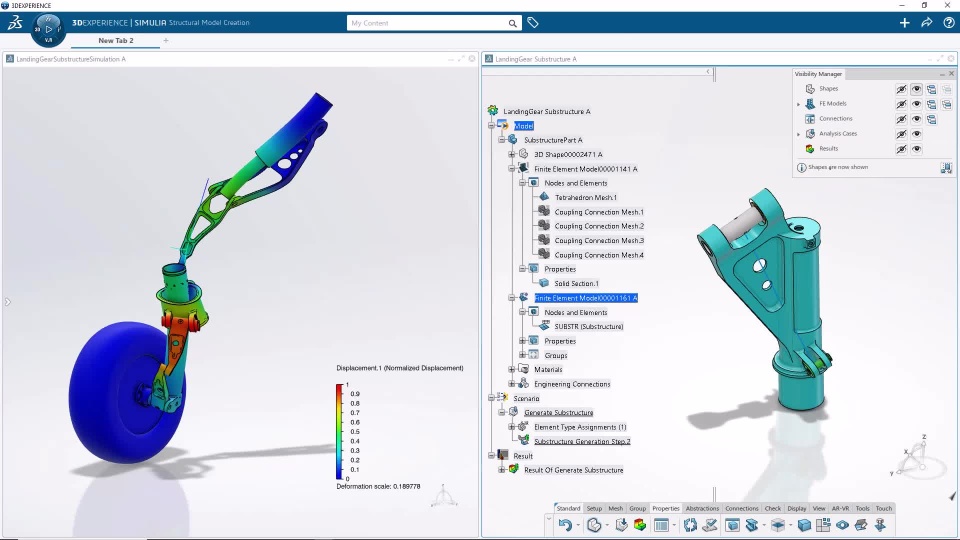Click the window view toolbar icon

[x=732, y=525]
